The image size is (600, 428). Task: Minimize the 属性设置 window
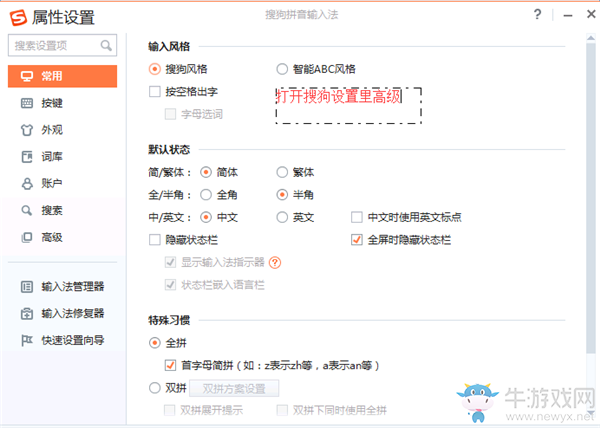click(x=568, y=15)
